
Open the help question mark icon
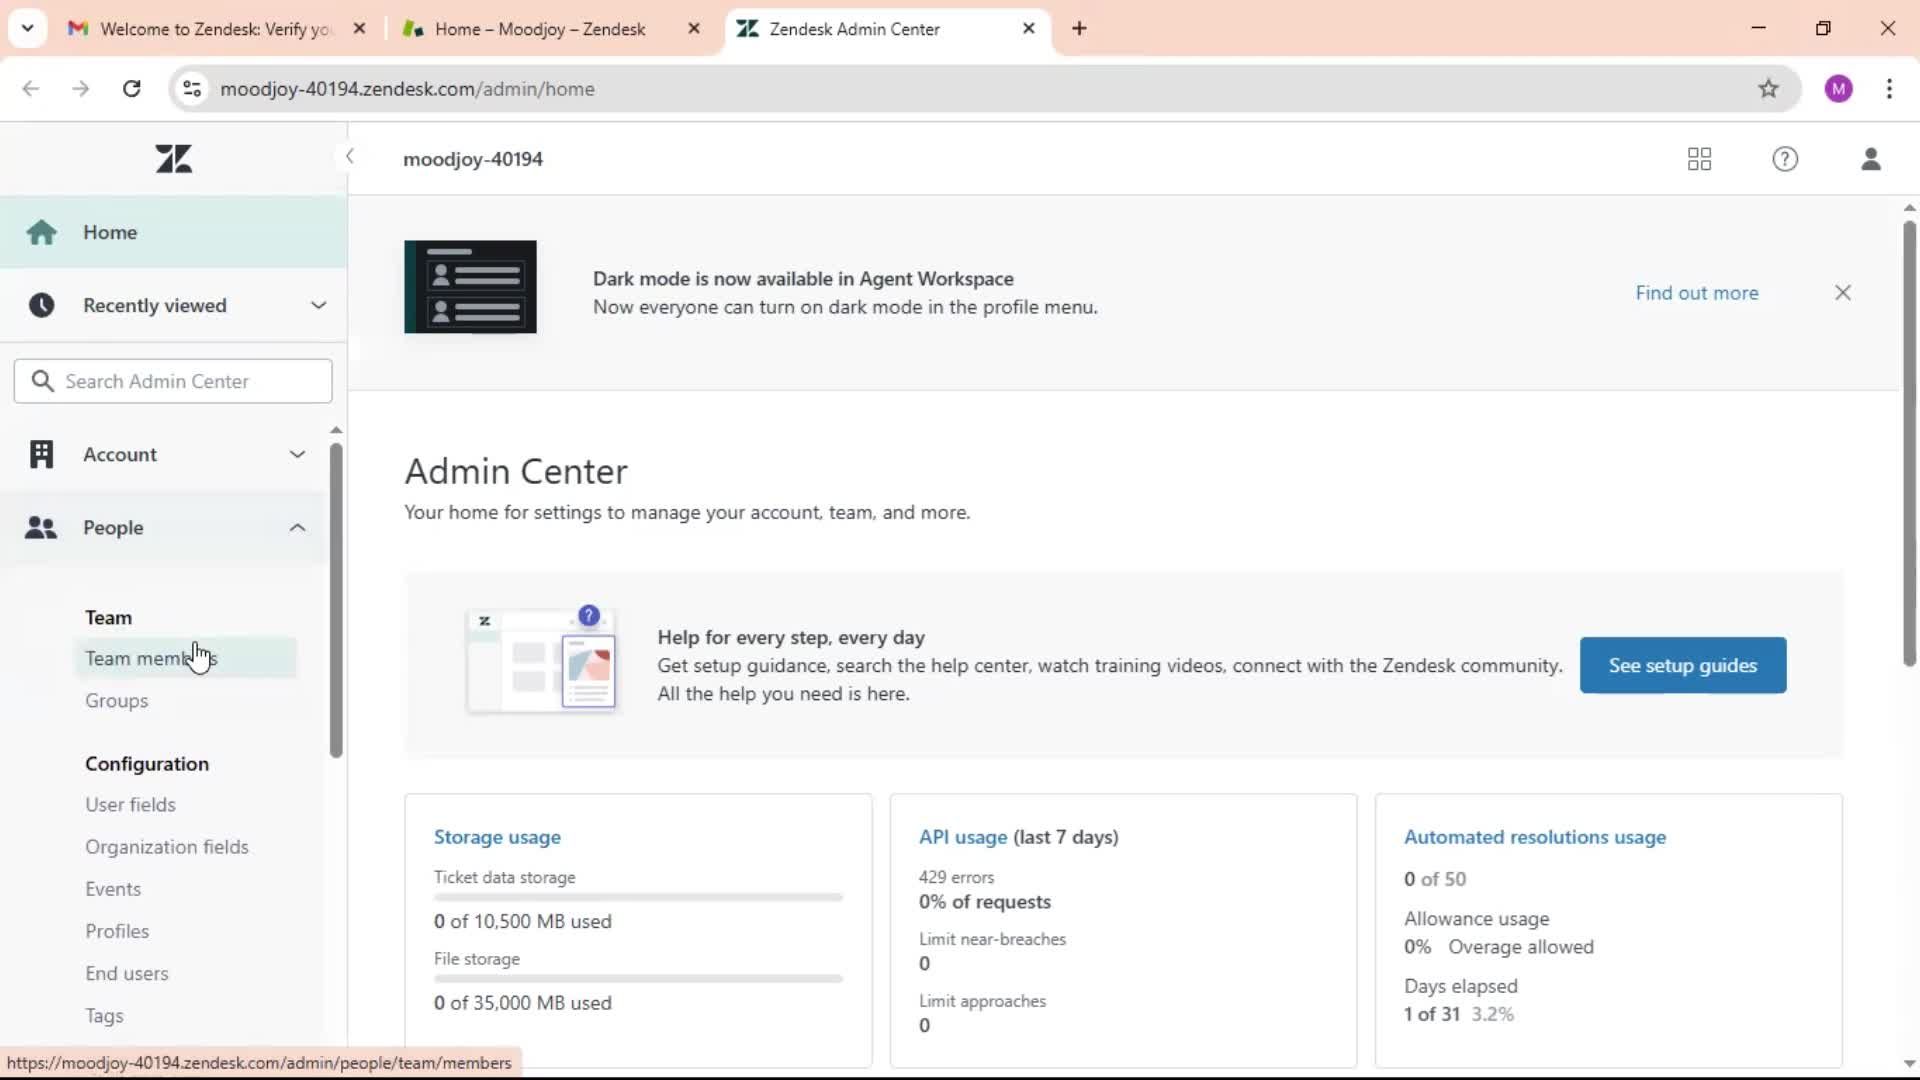[x=1785, y=159]
